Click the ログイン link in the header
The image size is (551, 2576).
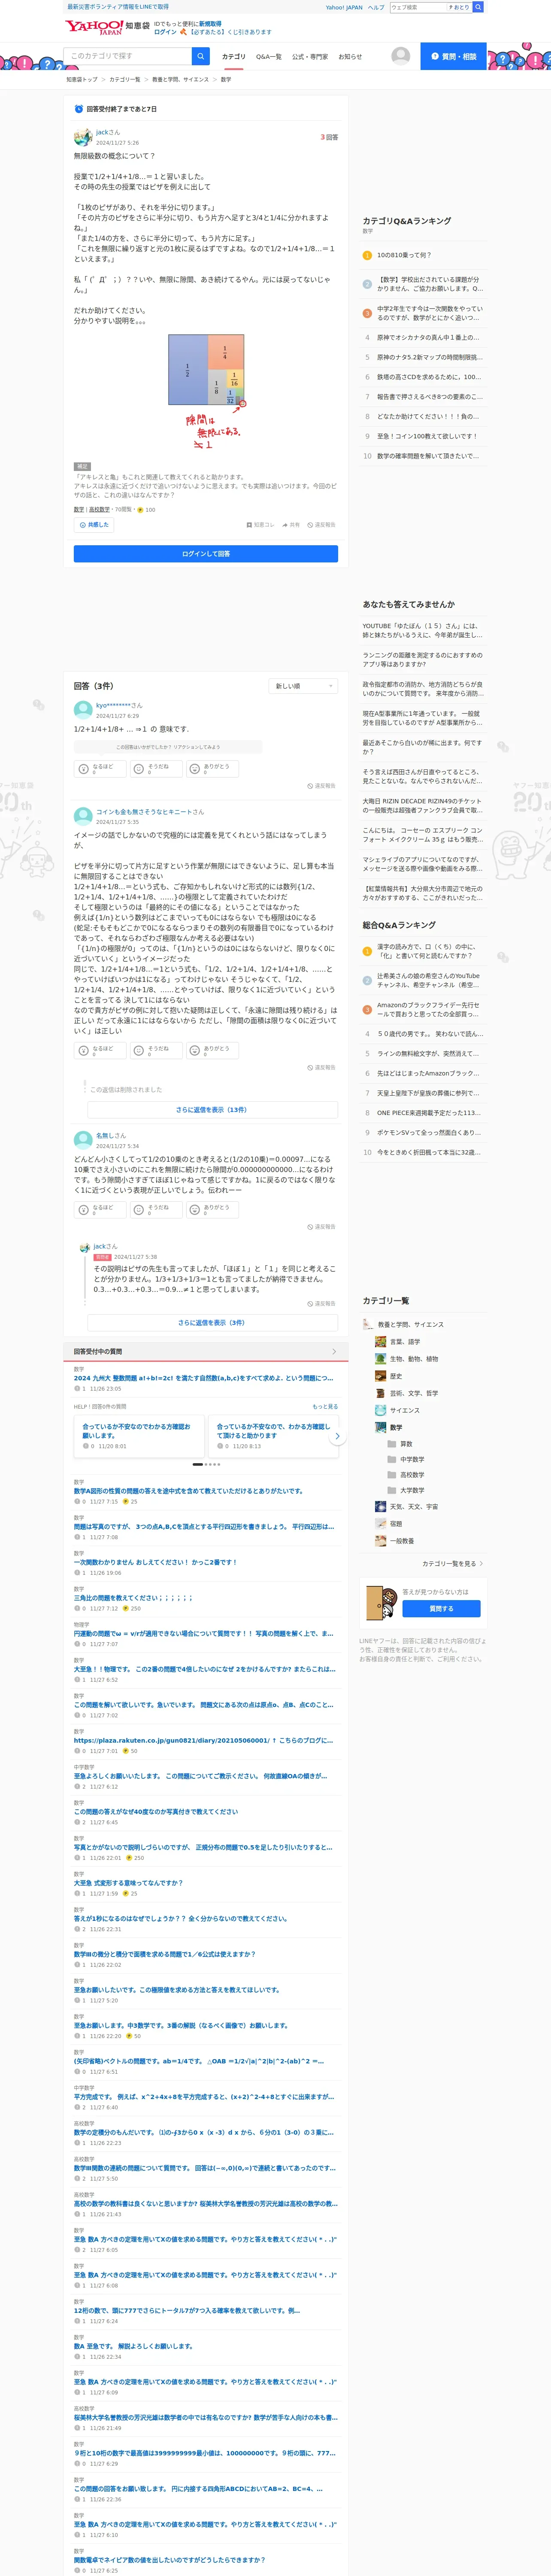[165, 32]
